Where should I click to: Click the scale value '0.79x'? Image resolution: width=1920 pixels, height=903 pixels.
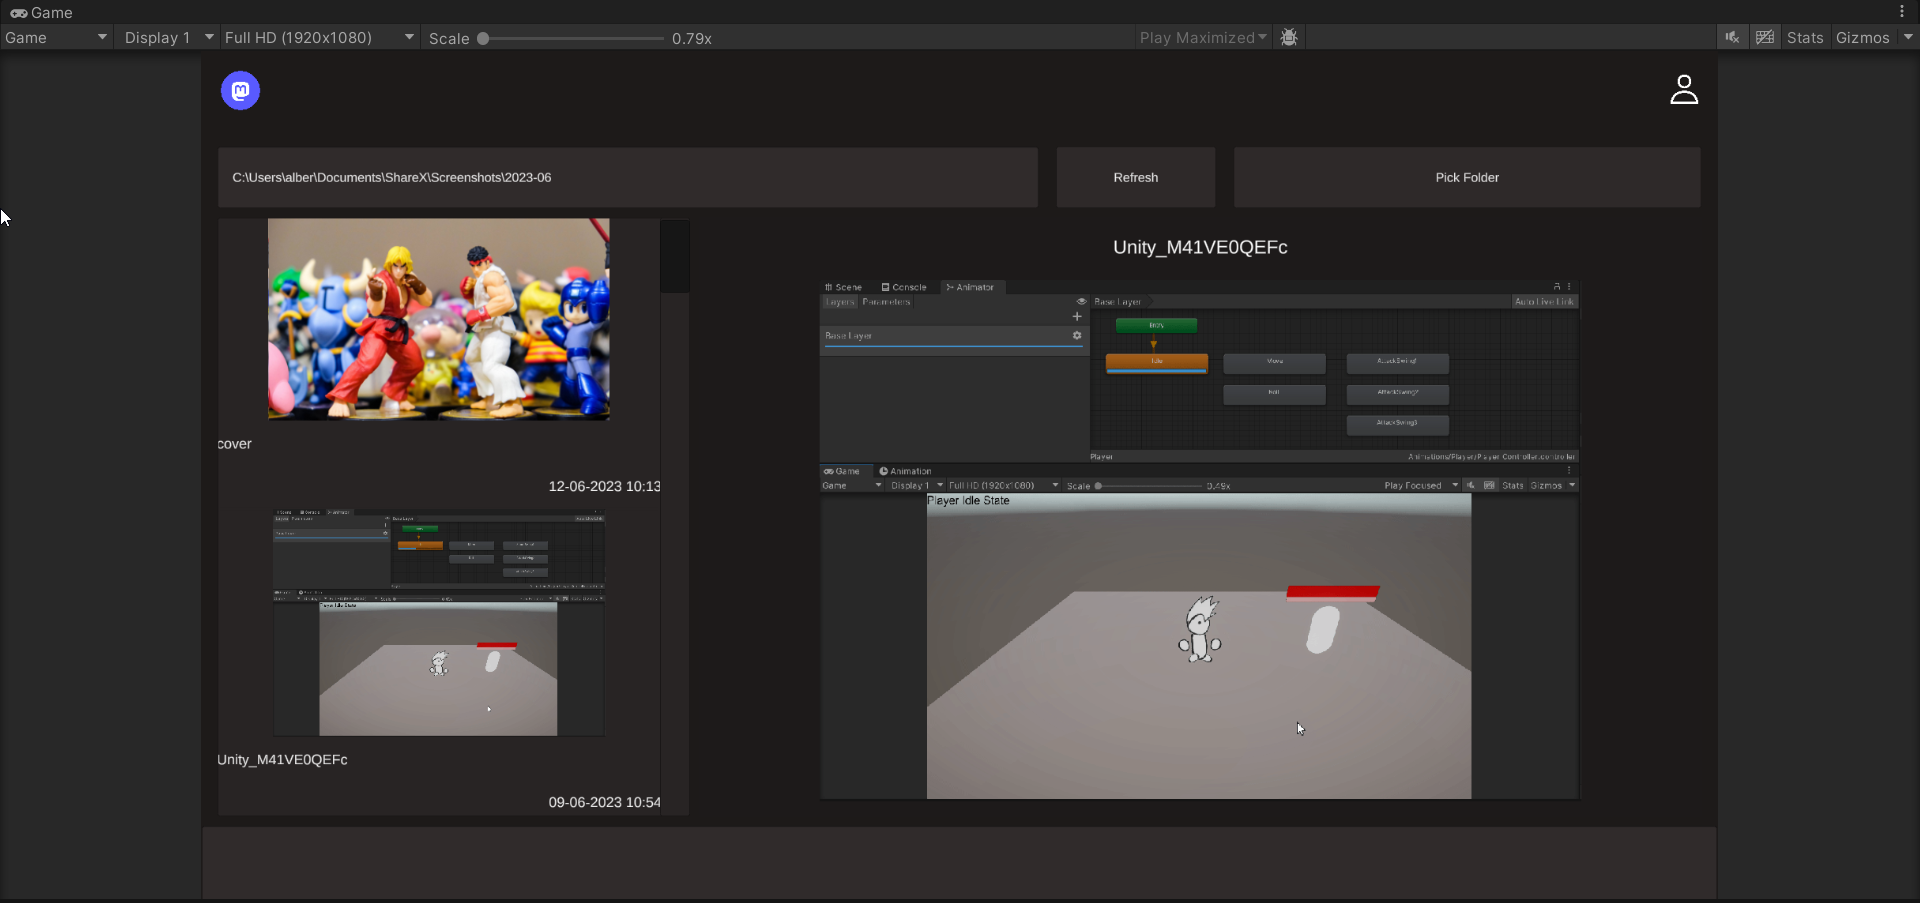[x=692, y=38]
